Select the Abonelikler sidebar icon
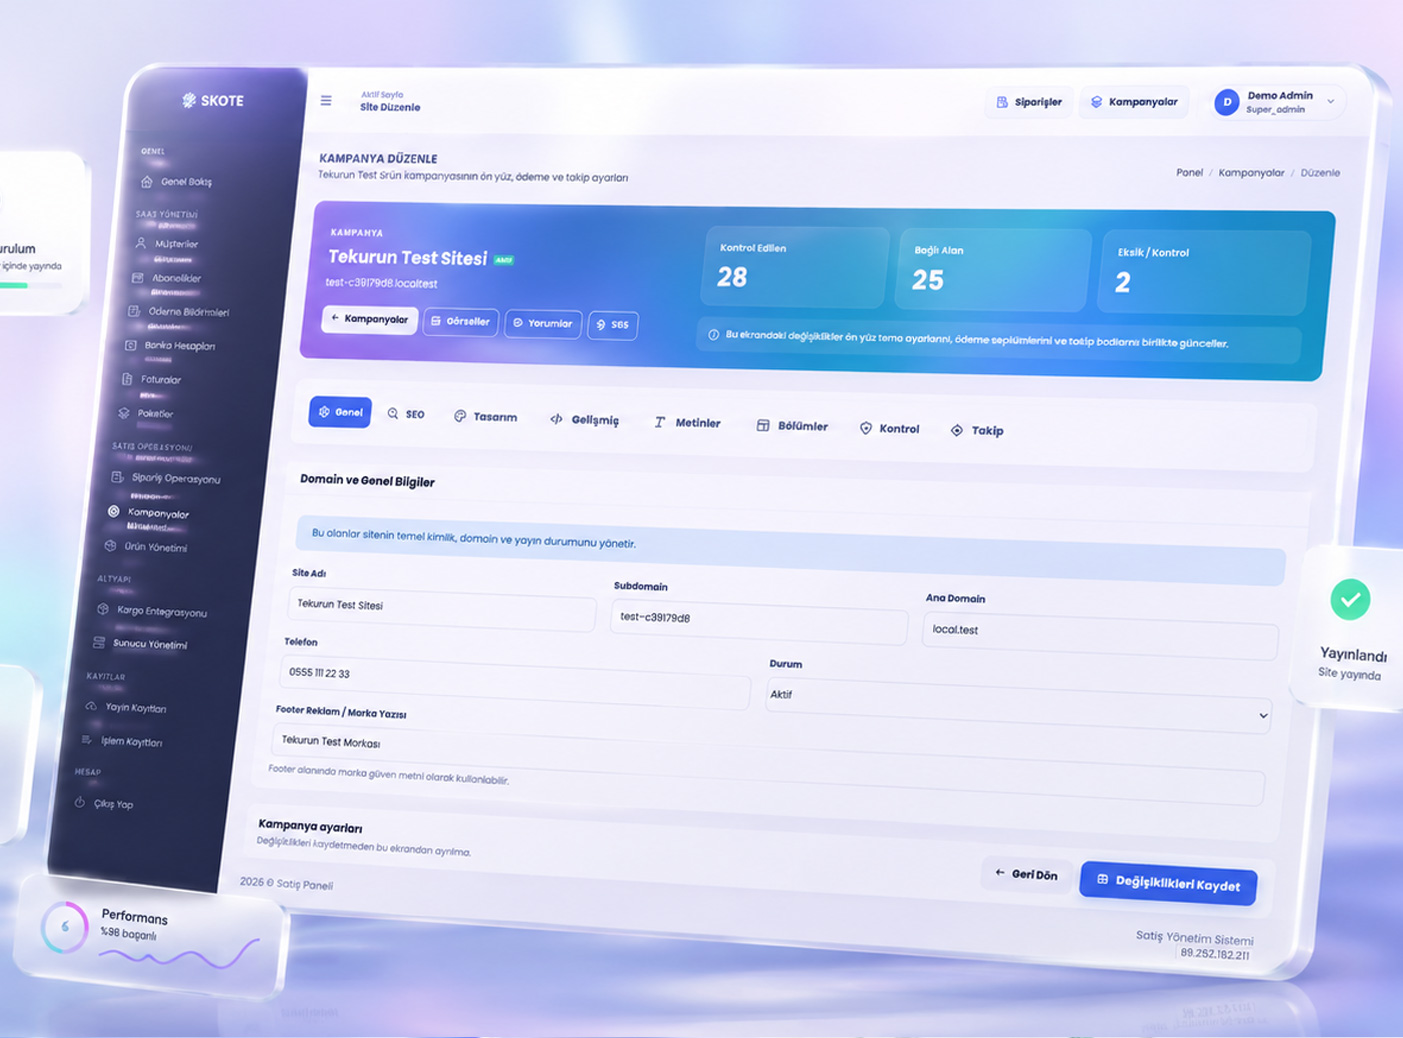 pos(138,277)
